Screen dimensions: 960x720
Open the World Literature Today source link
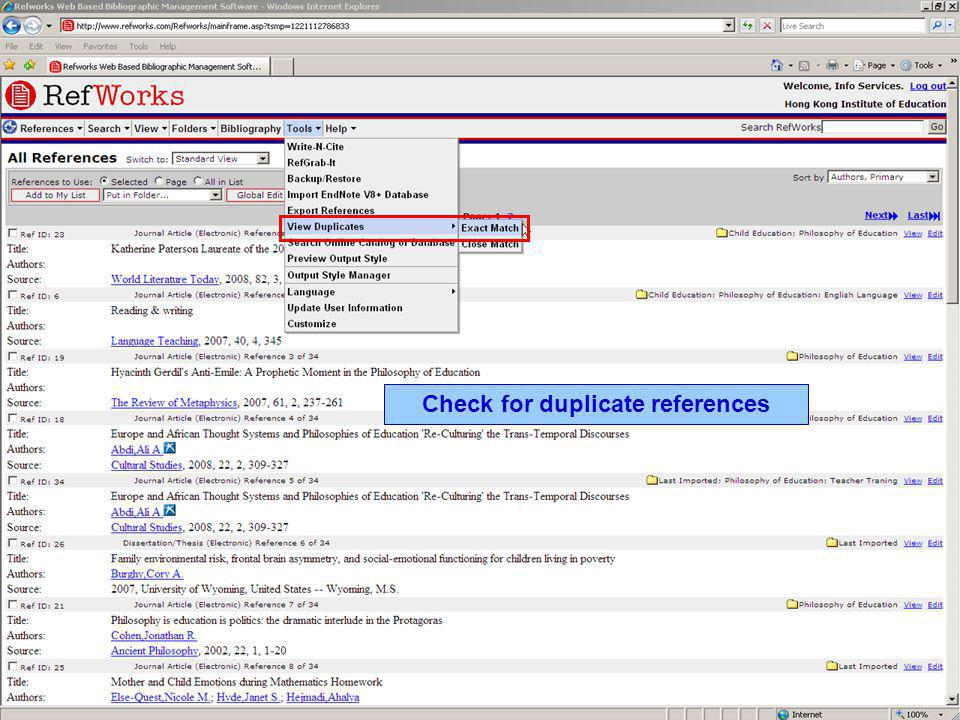[165, 279]
